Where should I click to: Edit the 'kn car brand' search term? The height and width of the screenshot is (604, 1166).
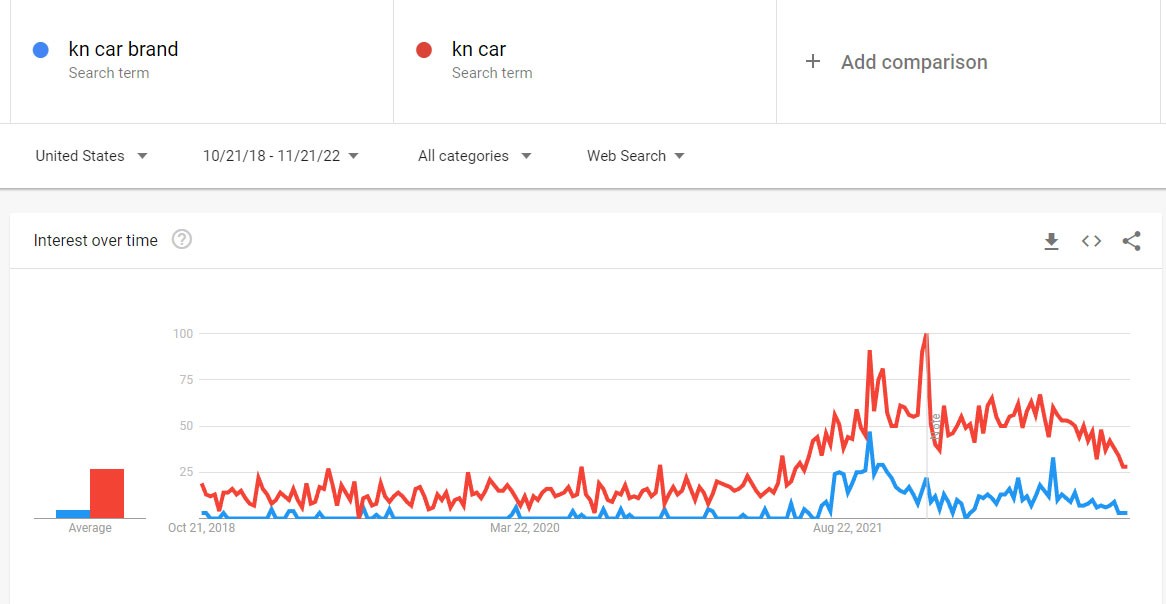[123, 50]
